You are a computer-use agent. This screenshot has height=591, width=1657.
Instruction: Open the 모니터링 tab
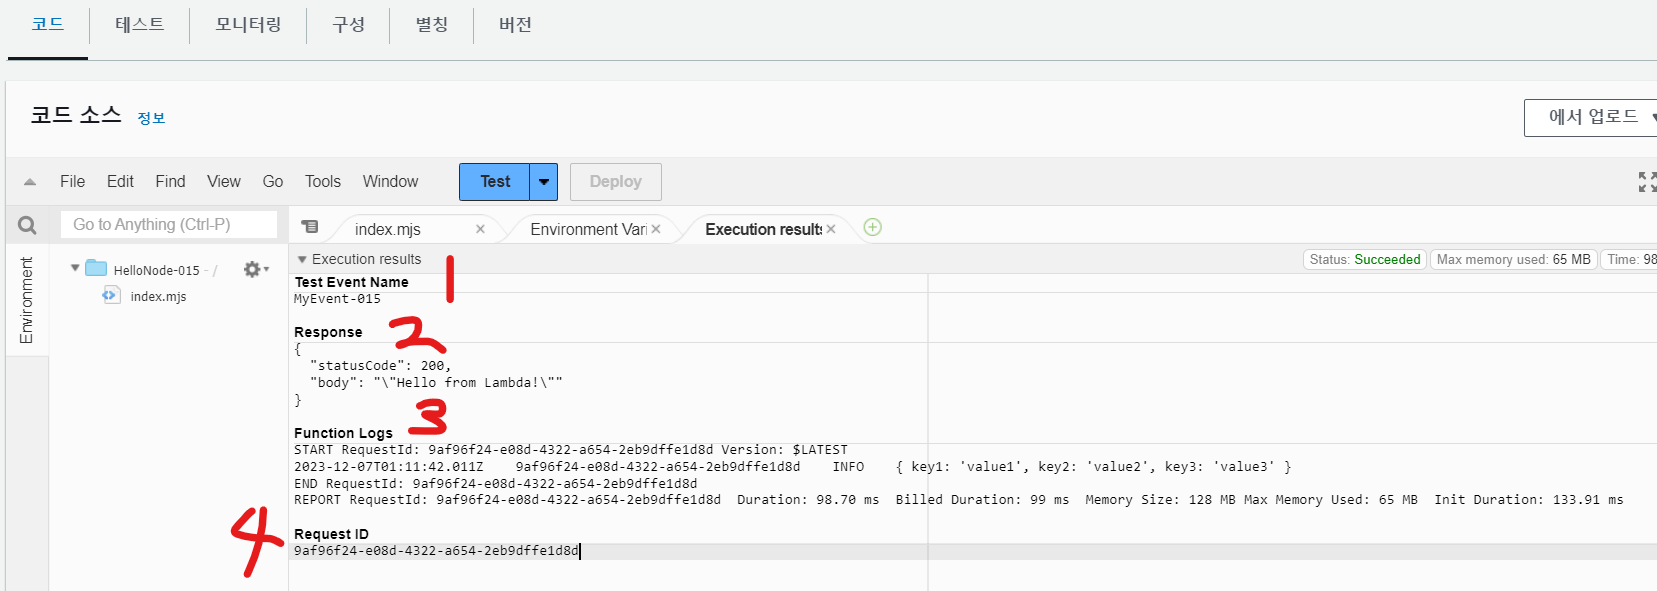(x=248, y=25)
